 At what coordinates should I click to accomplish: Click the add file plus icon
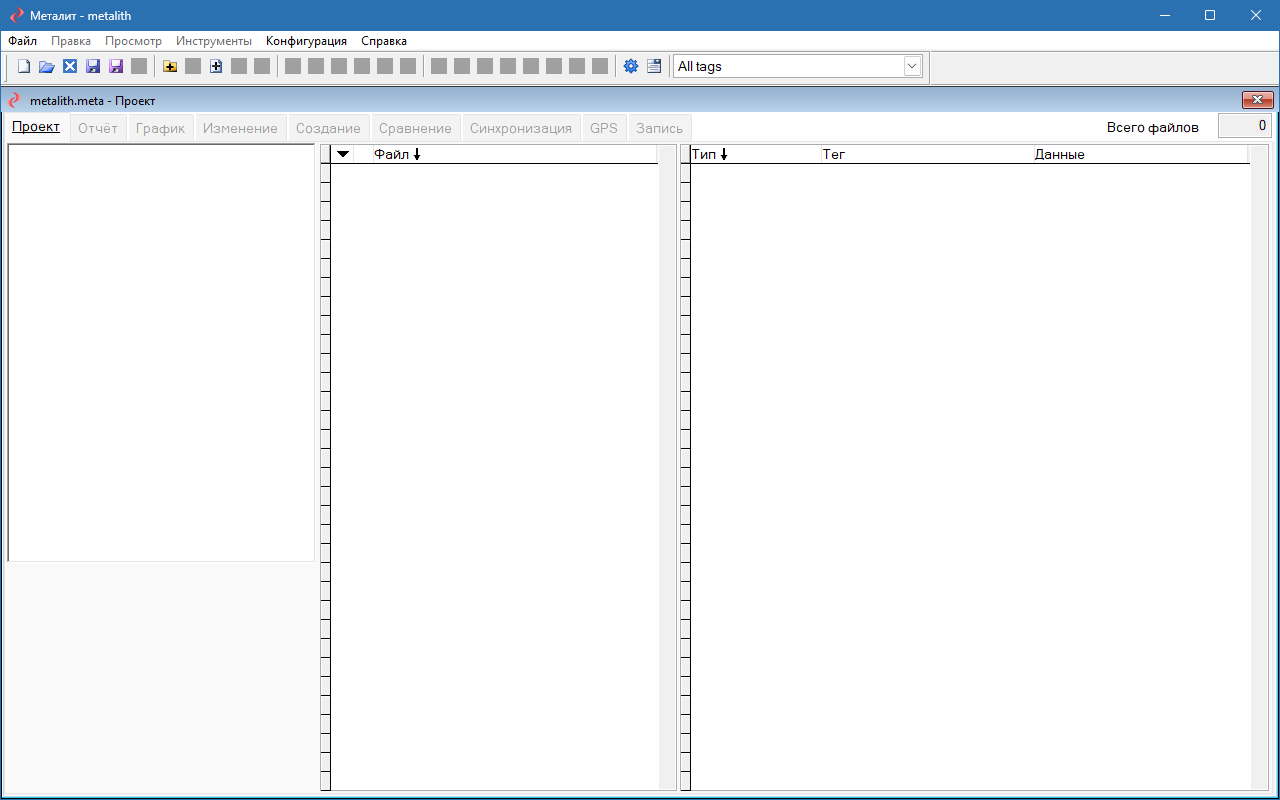[216, 66]
